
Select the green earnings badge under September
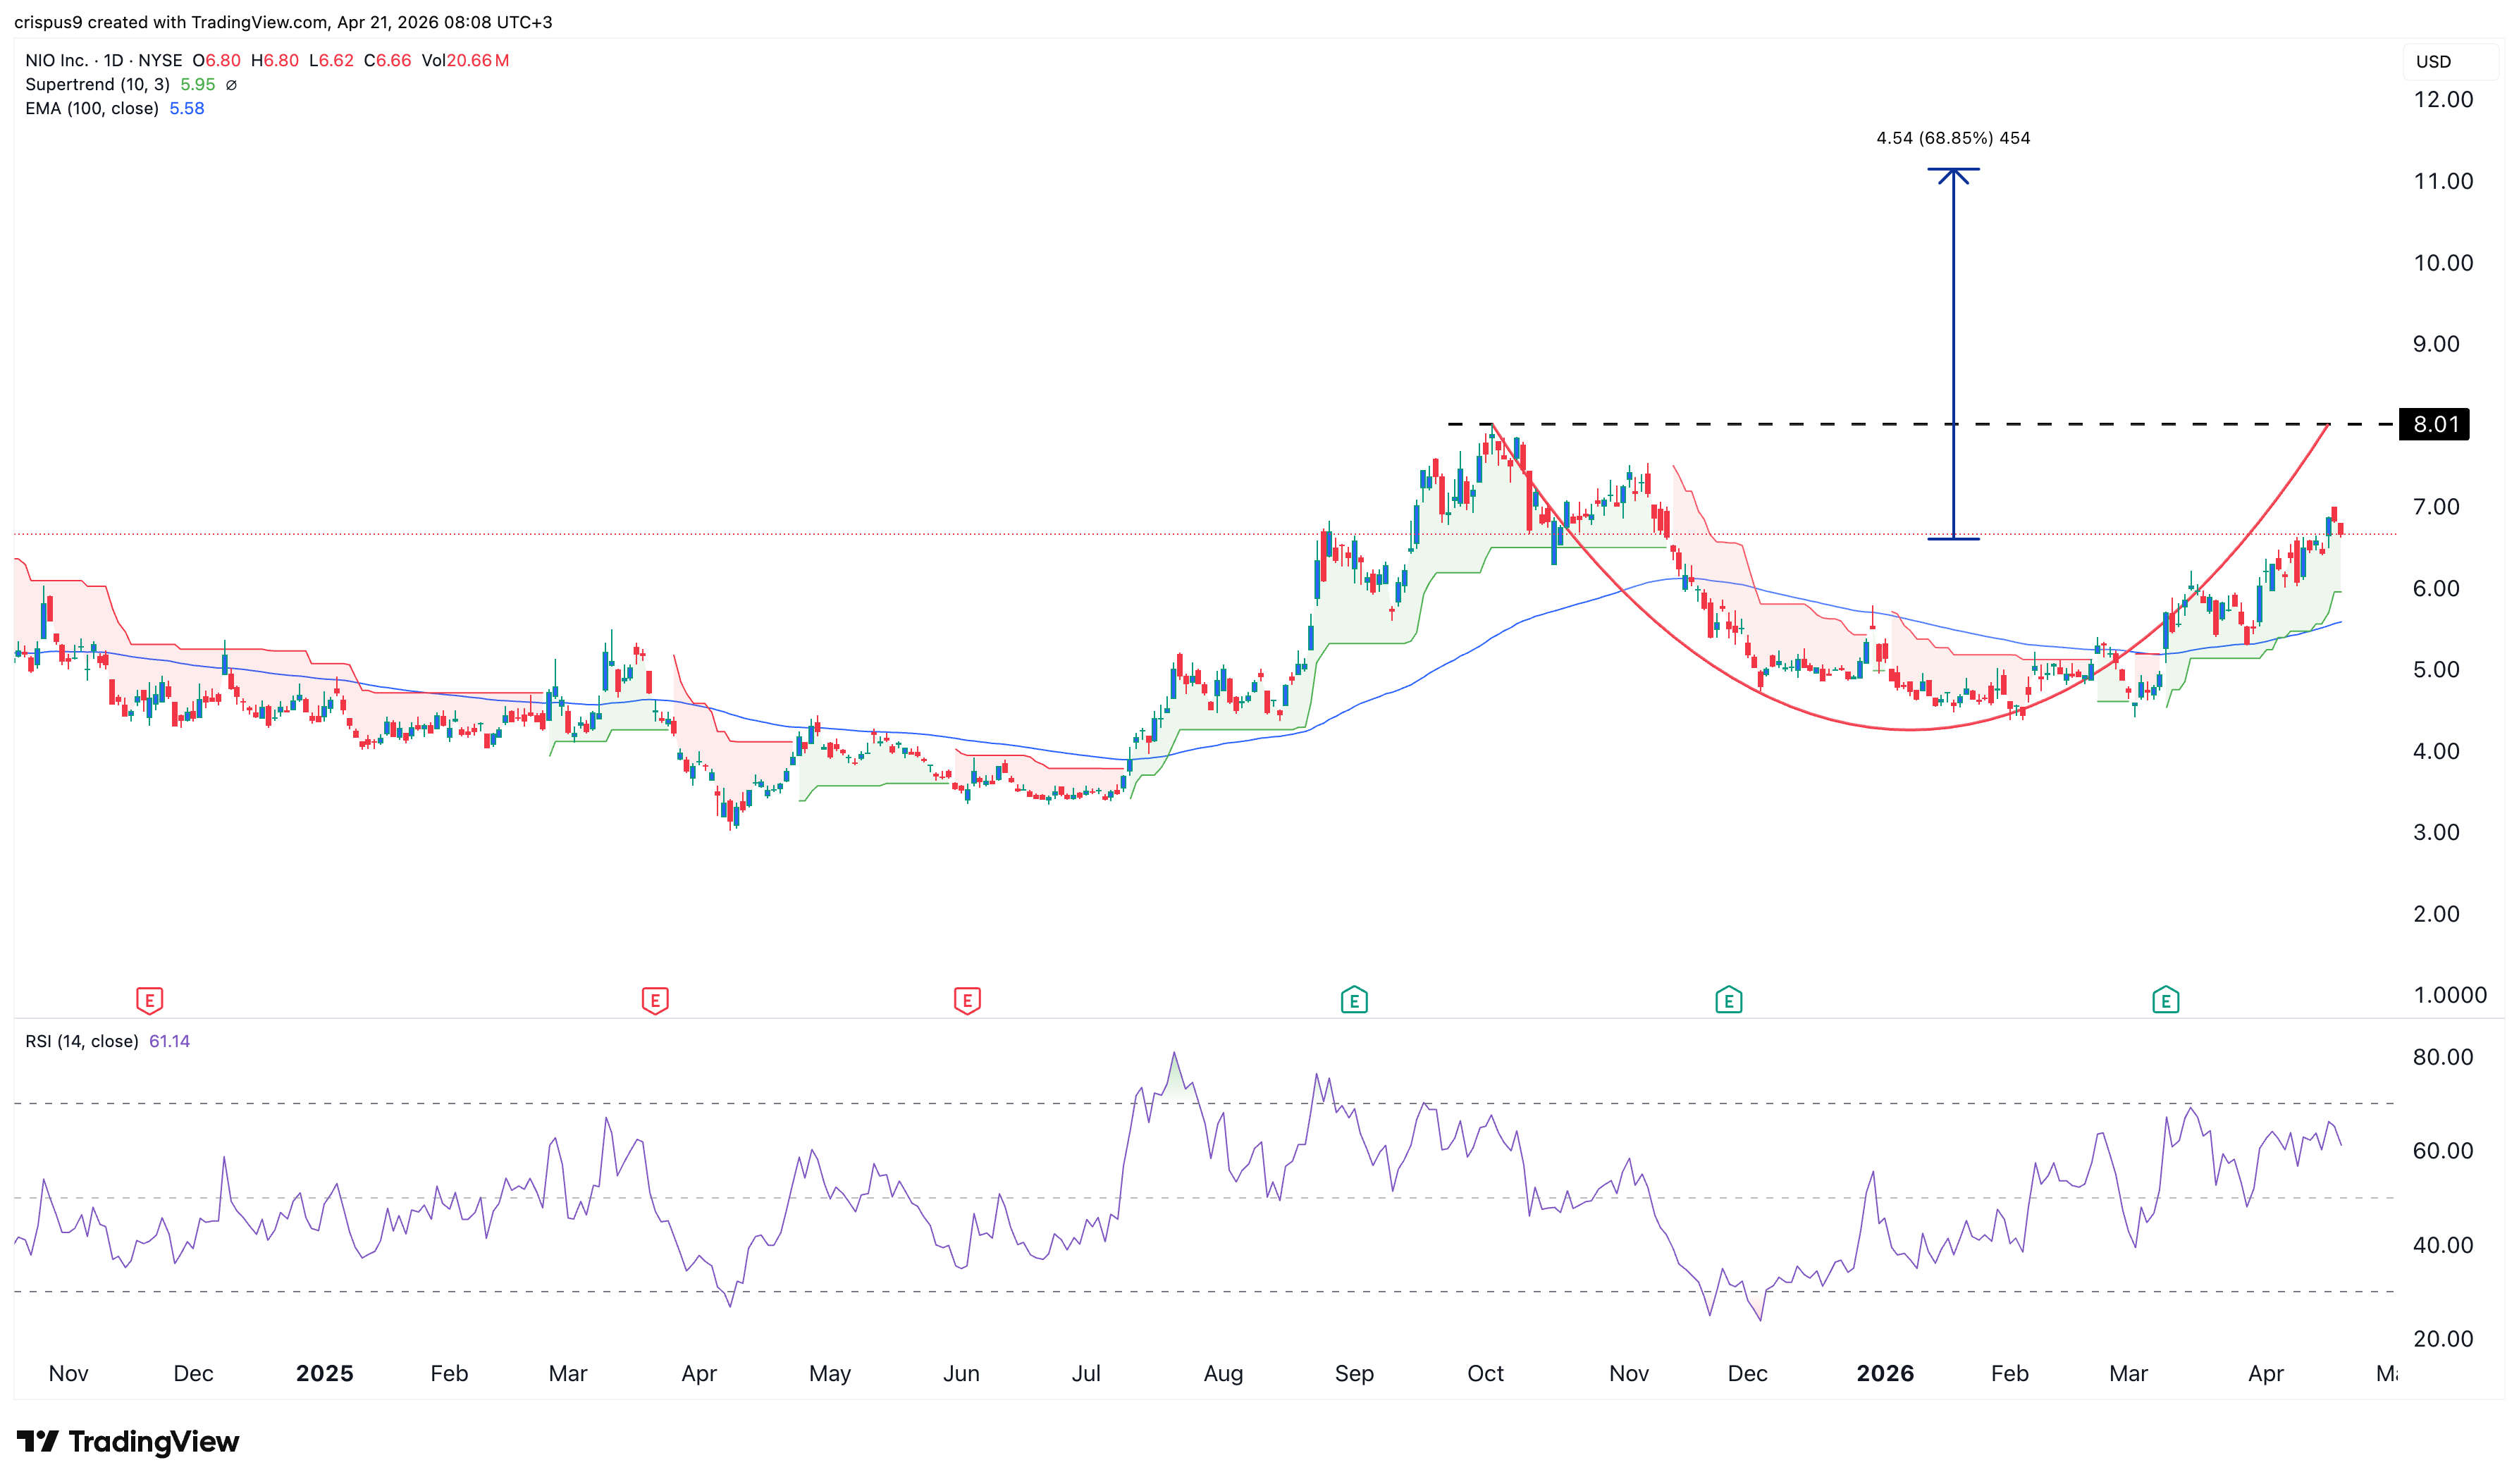[1353, 999]
